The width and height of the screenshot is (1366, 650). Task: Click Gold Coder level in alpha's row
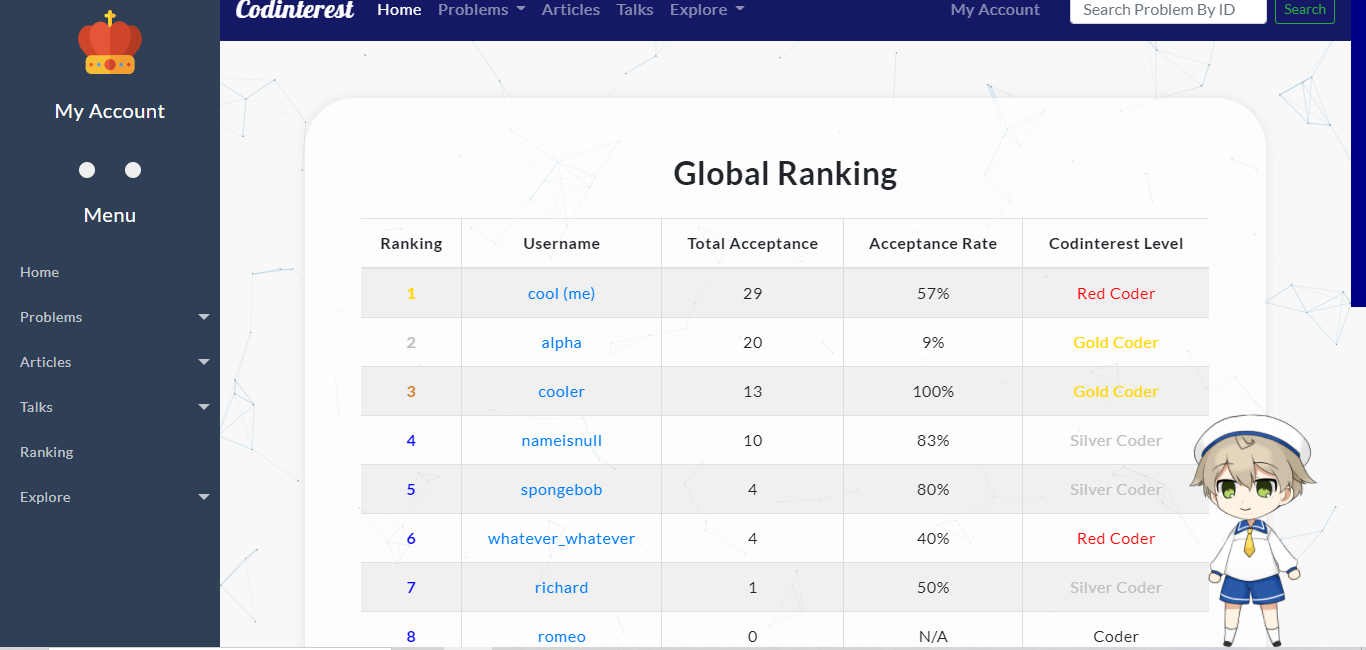click(x=1116, y=342)
